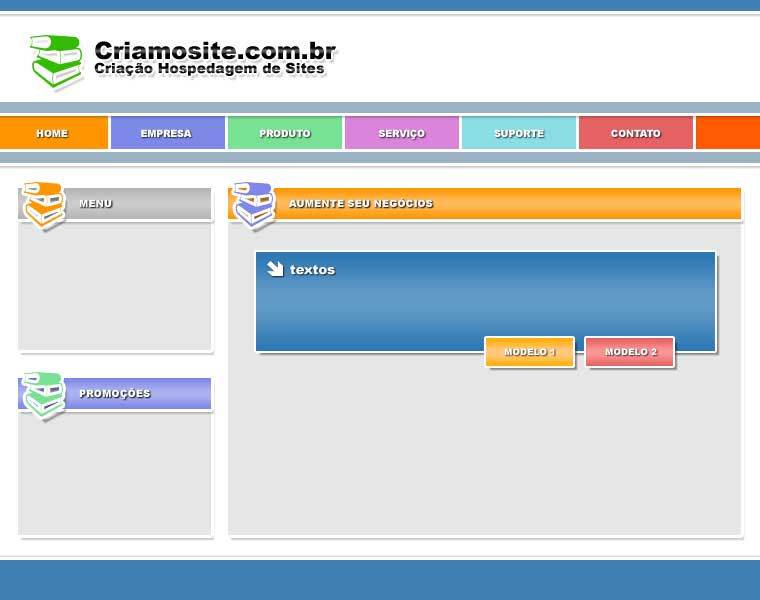
Task: Click the blue books icon in main header
Action: point(253,205)
